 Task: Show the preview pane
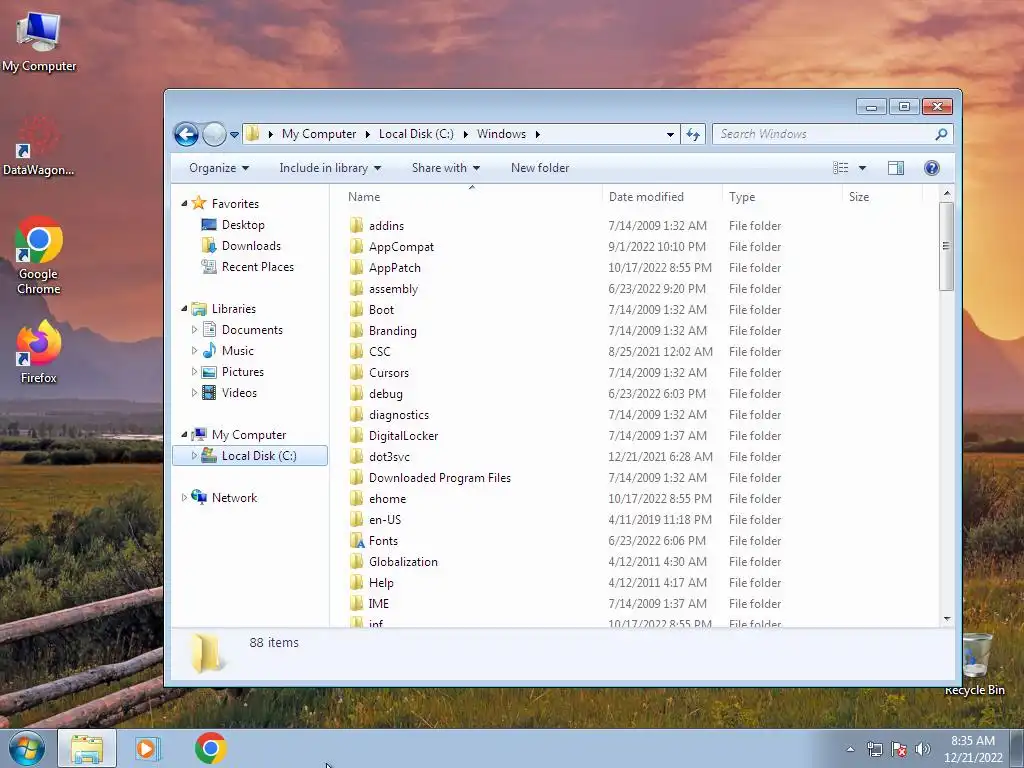click(x=895, y=168)
